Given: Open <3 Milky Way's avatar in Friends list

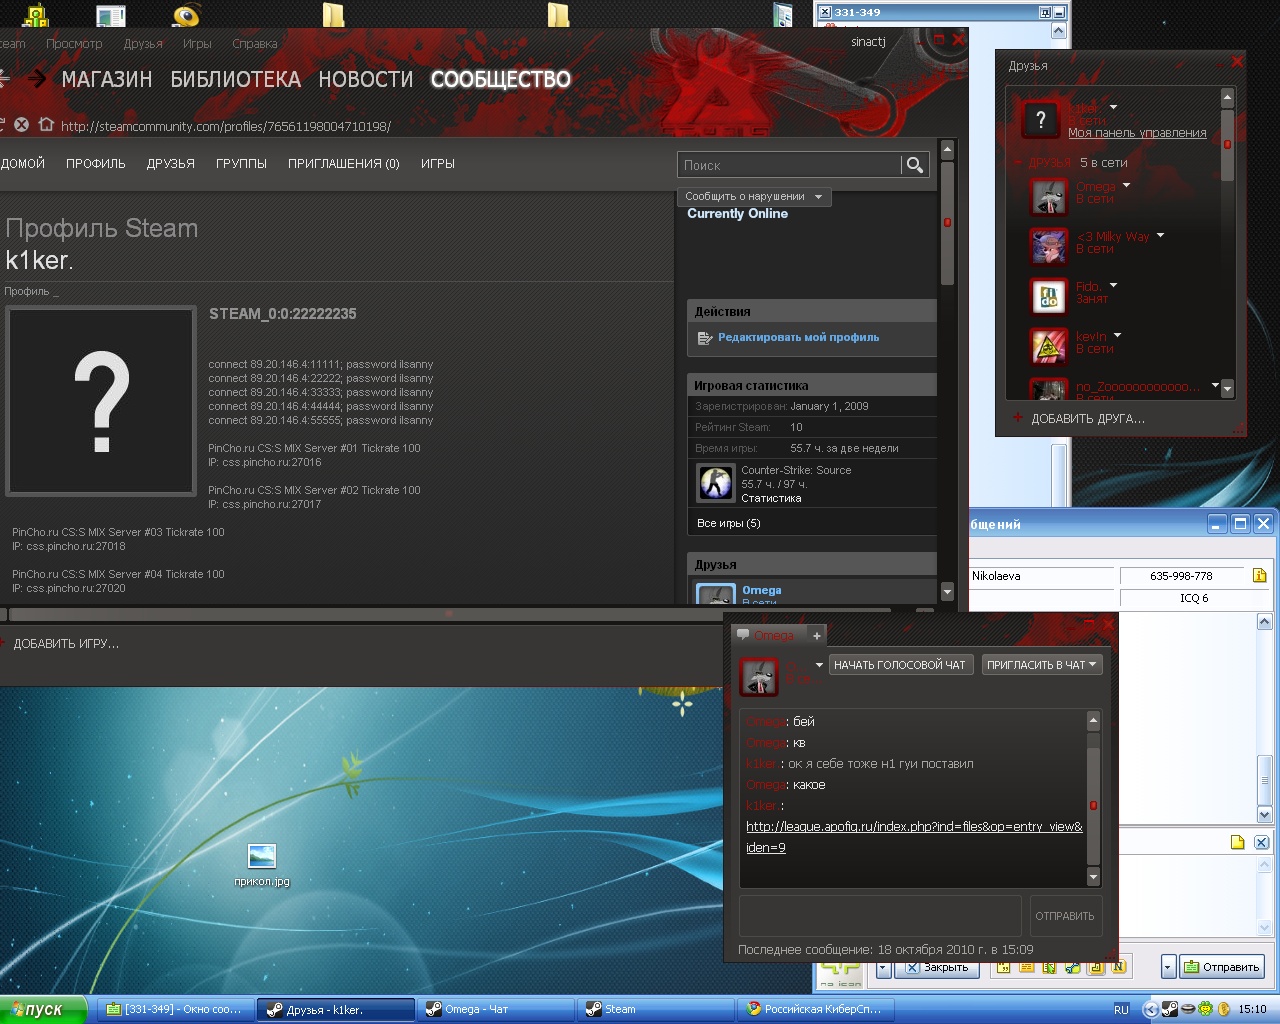Looking at the screenshot, I should (x=1050, y=246).
